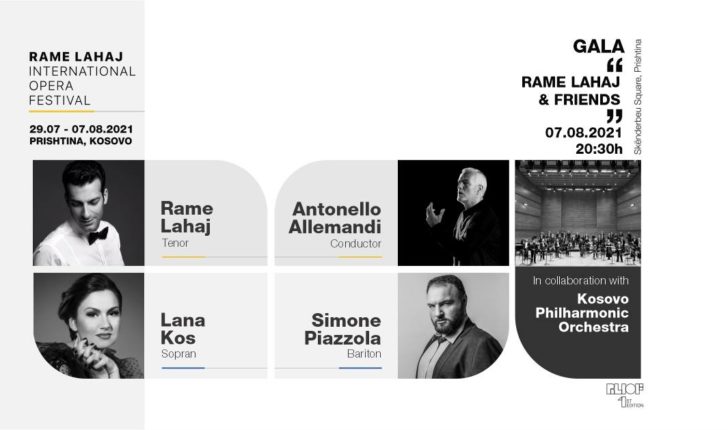The image size is (728, 430).
Task: Open Simone Piazzola's portrait photo
Action: [453, 326]
